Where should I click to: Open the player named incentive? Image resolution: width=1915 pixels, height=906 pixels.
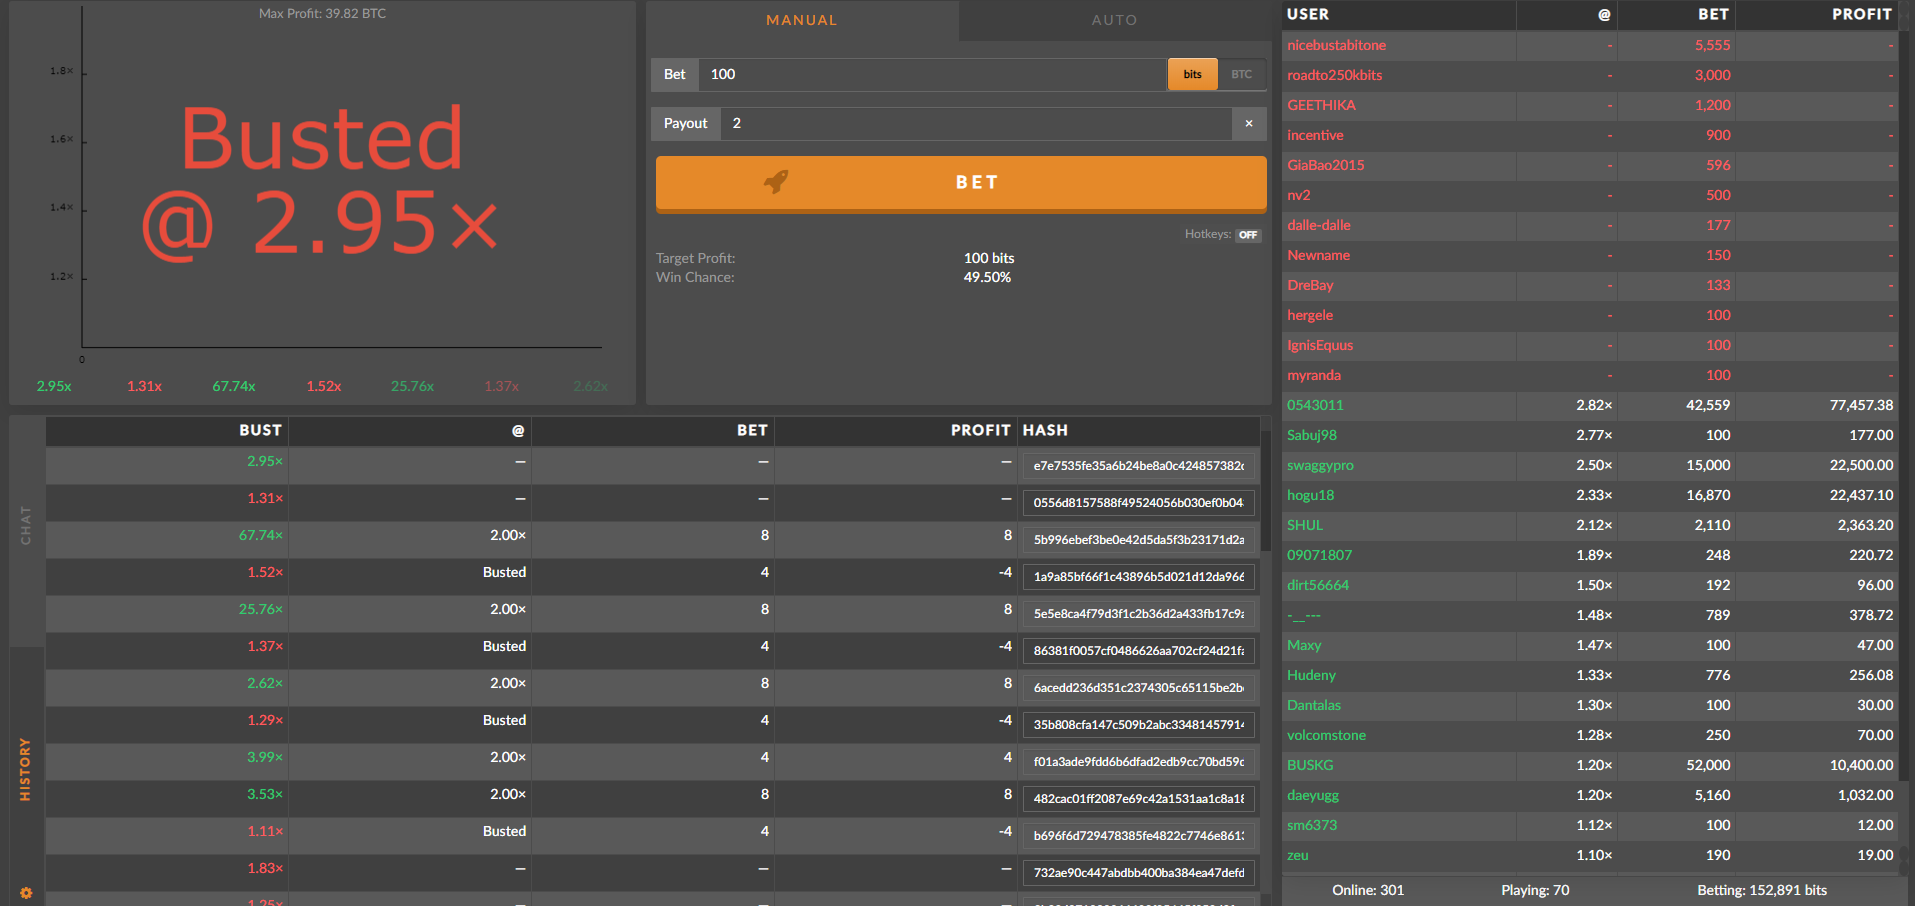[1315, 135]
